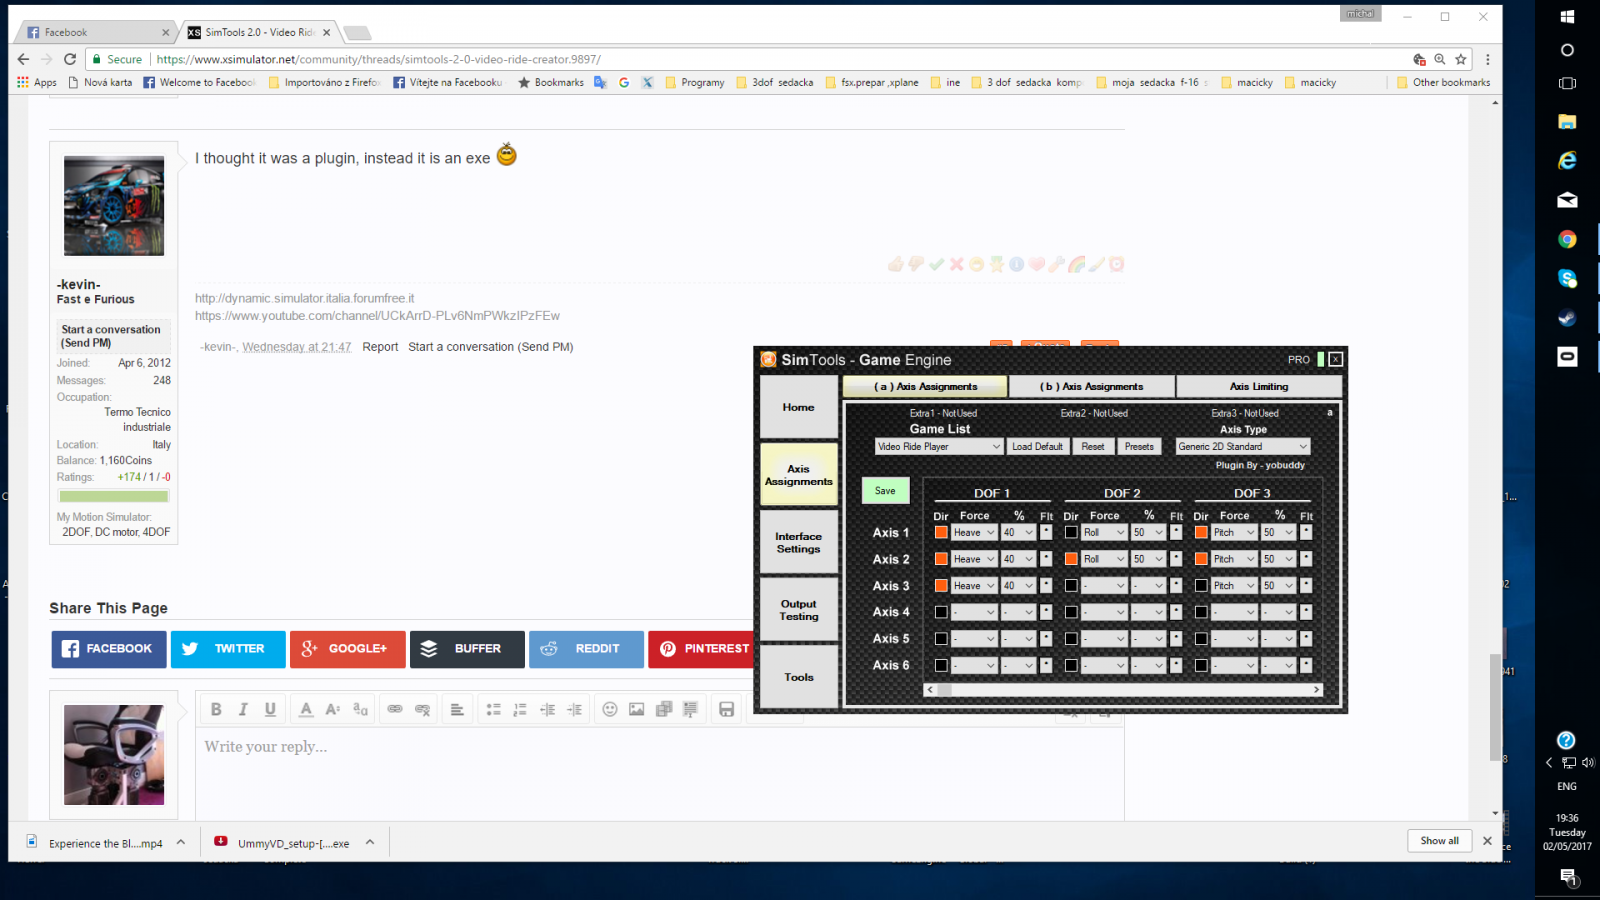Remove link with the unlink icon

coord(422,709)
